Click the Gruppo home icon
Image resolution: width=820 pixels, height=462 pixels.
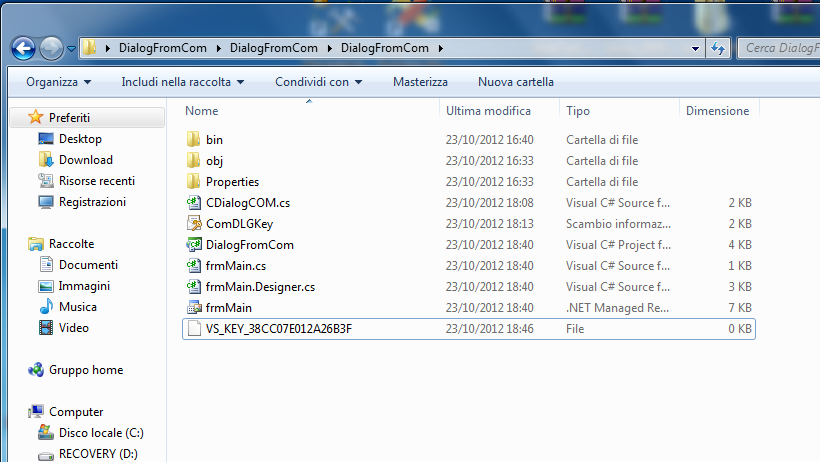coord(36,370)
